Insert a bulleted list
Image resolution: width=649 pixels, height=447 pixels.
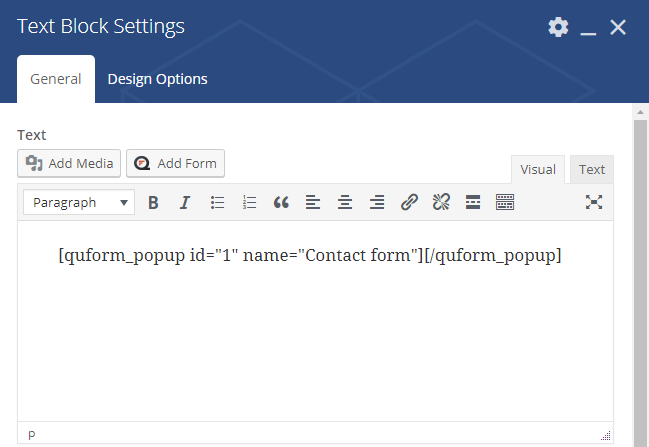click(x=217, y=202)
